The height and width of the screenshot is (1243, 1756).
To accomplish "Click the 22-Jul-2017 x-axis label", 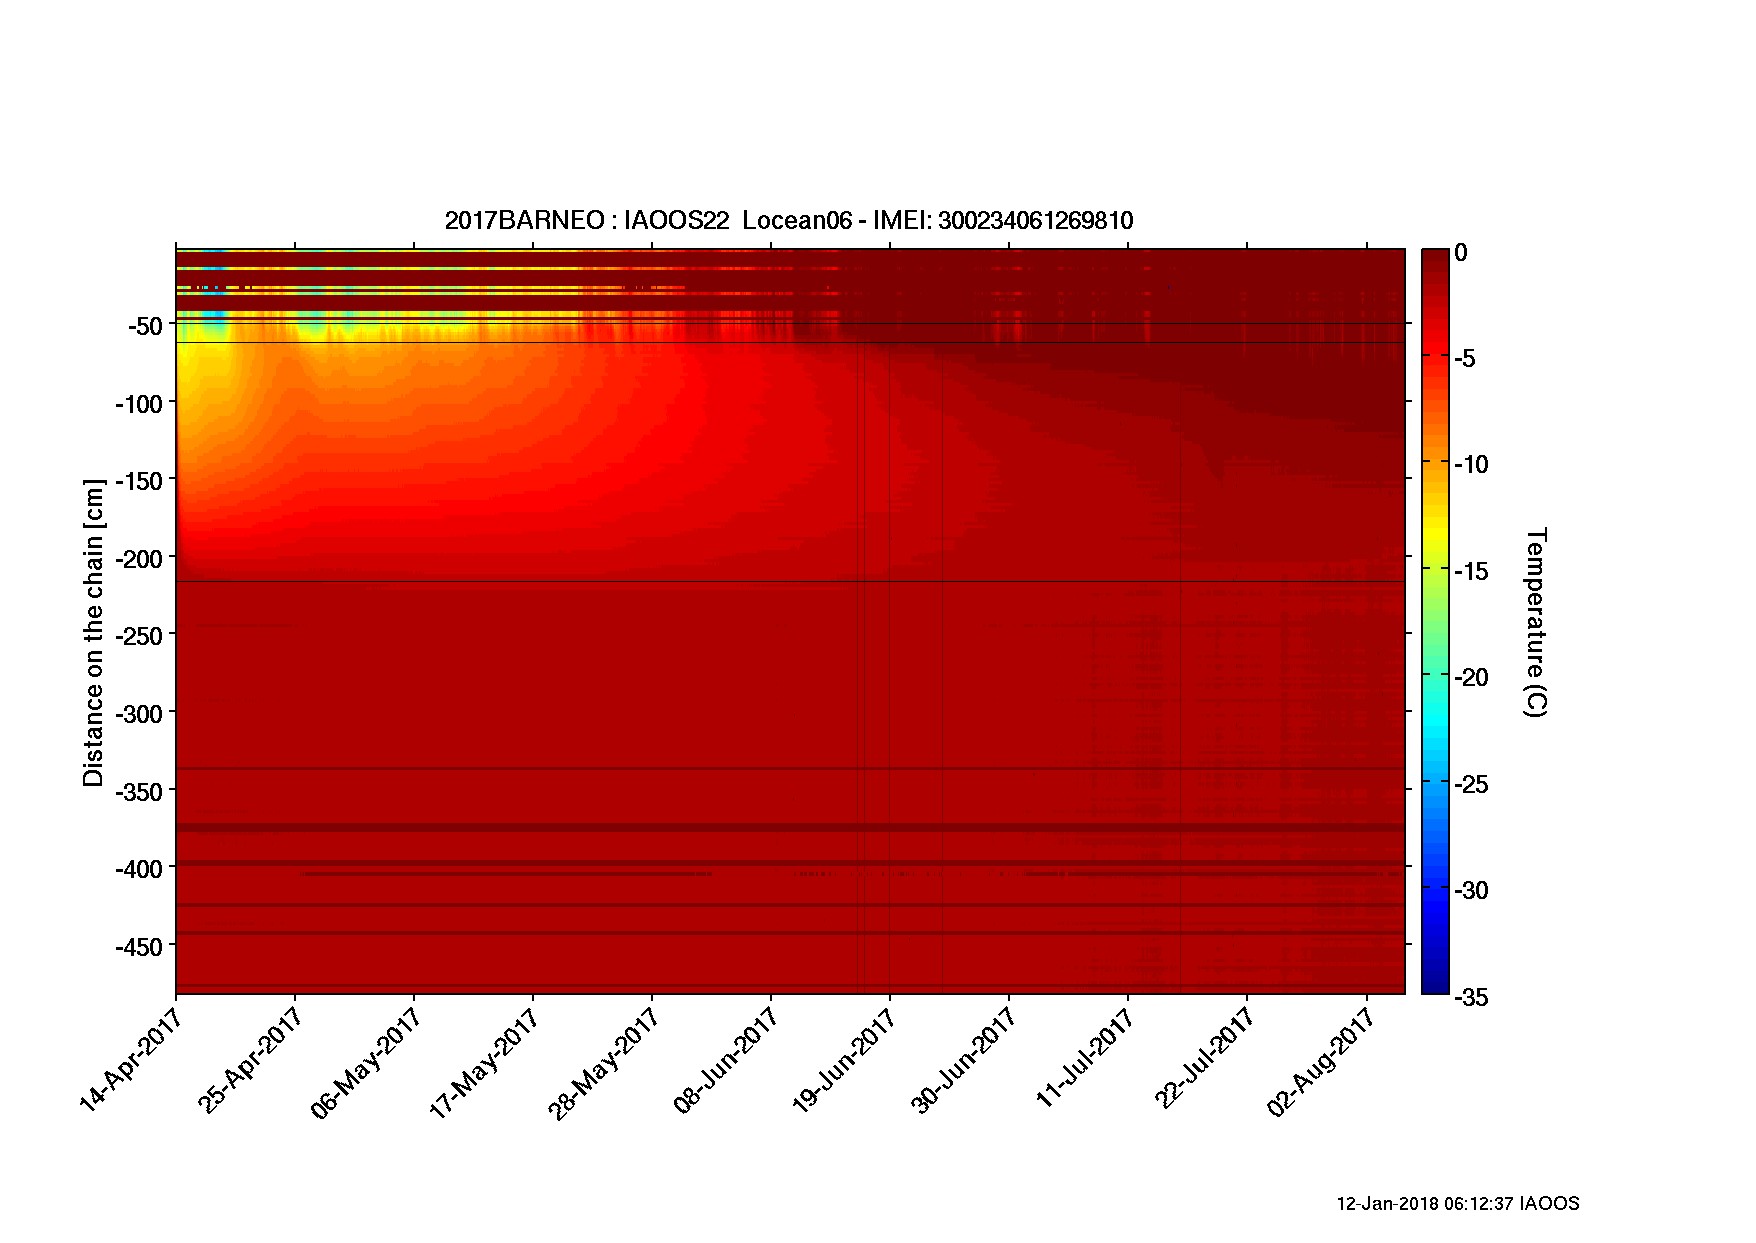I will pos(1204,1056).
